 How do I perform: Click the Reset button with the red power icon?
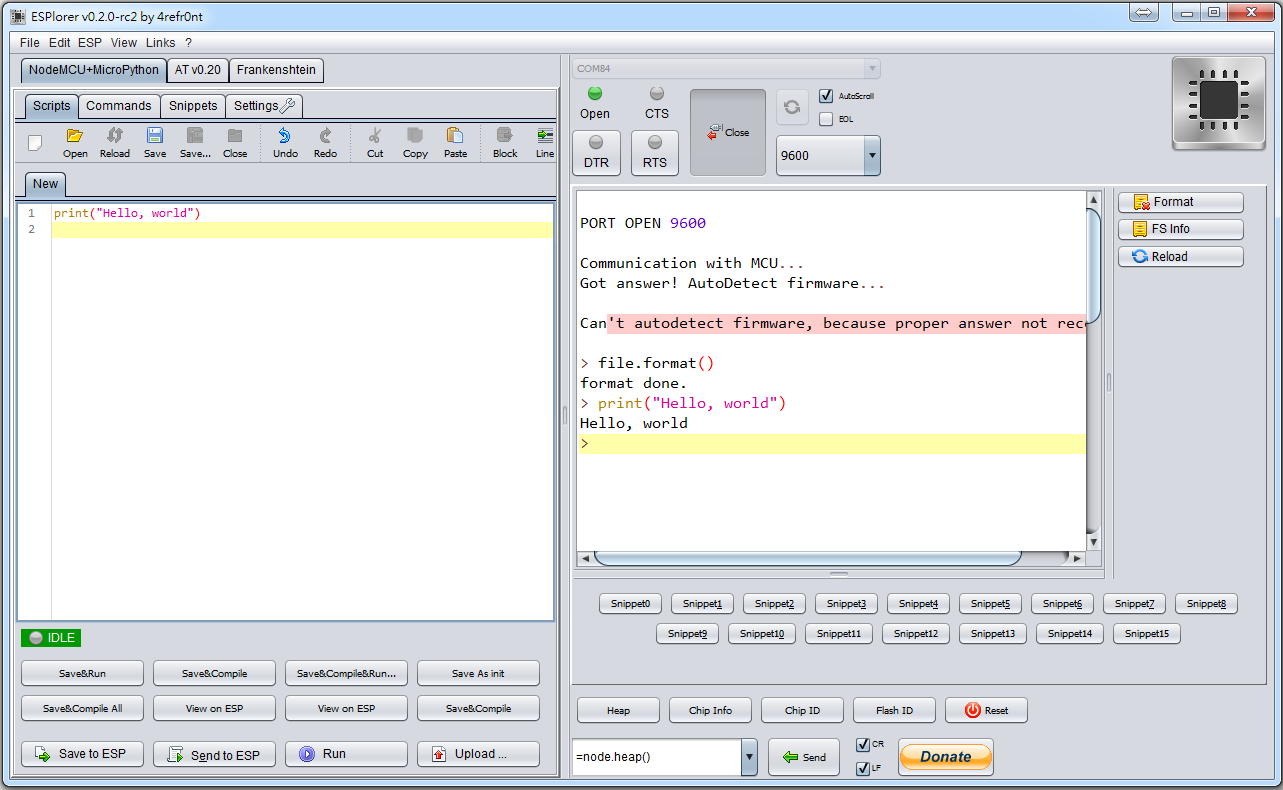986,710
